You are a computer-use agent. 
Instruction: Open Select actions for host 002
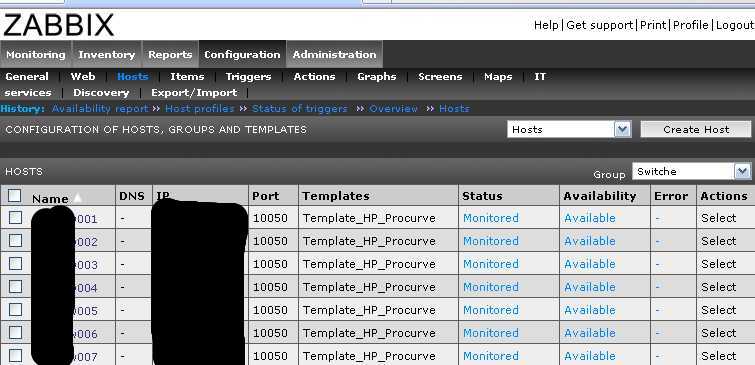click(718, 241)
